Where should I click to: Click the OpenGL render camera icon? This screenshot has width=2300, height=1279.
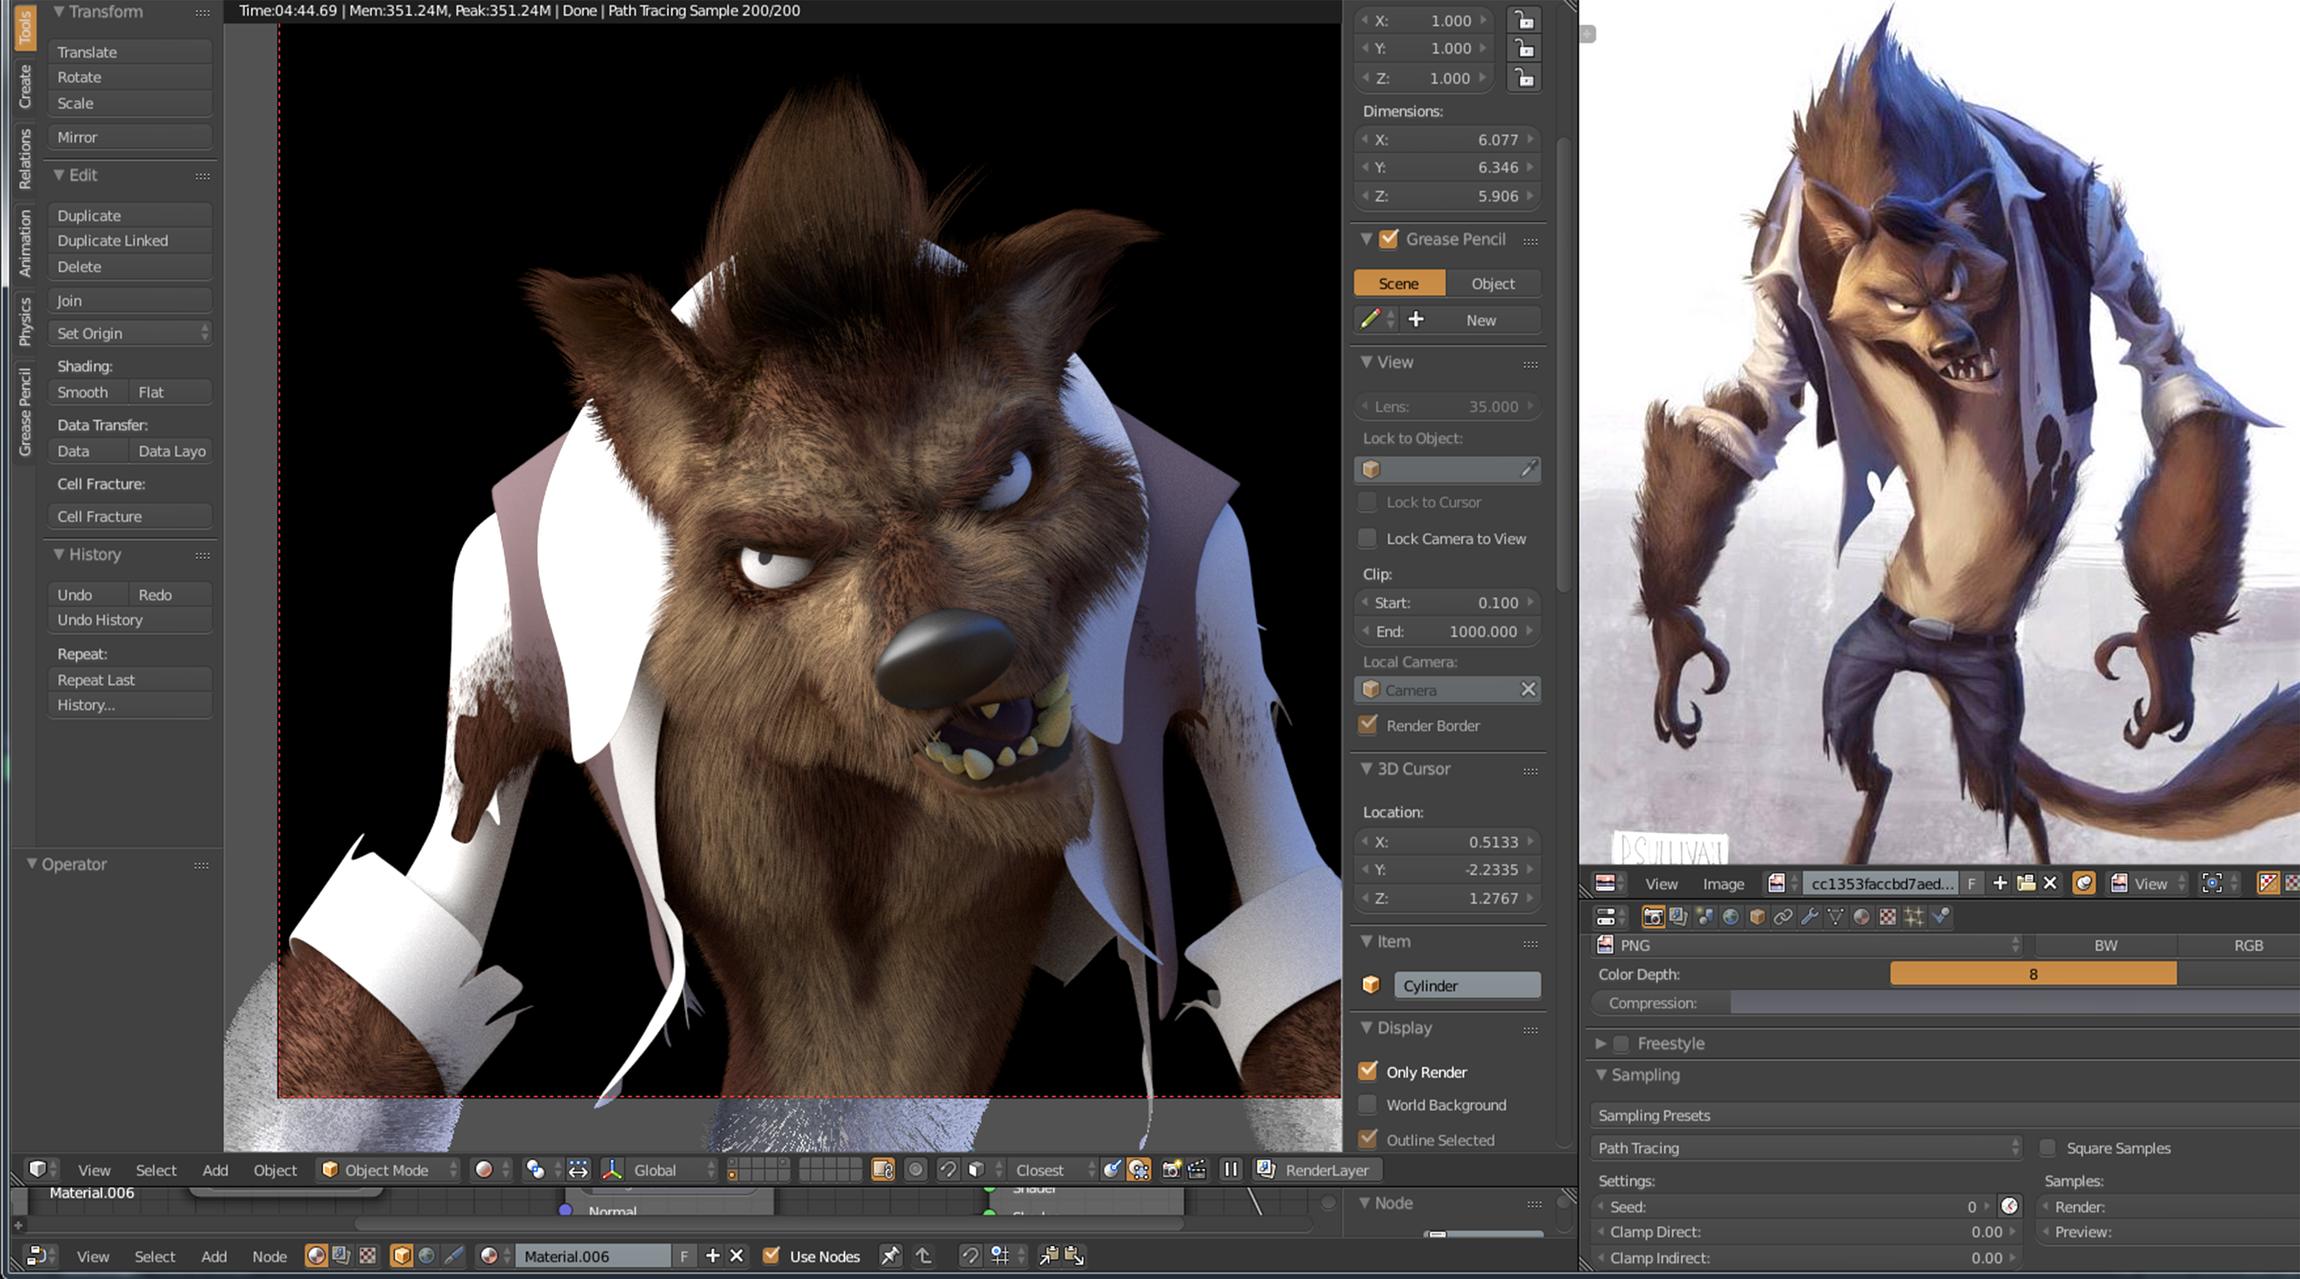coord(1171,1169)
